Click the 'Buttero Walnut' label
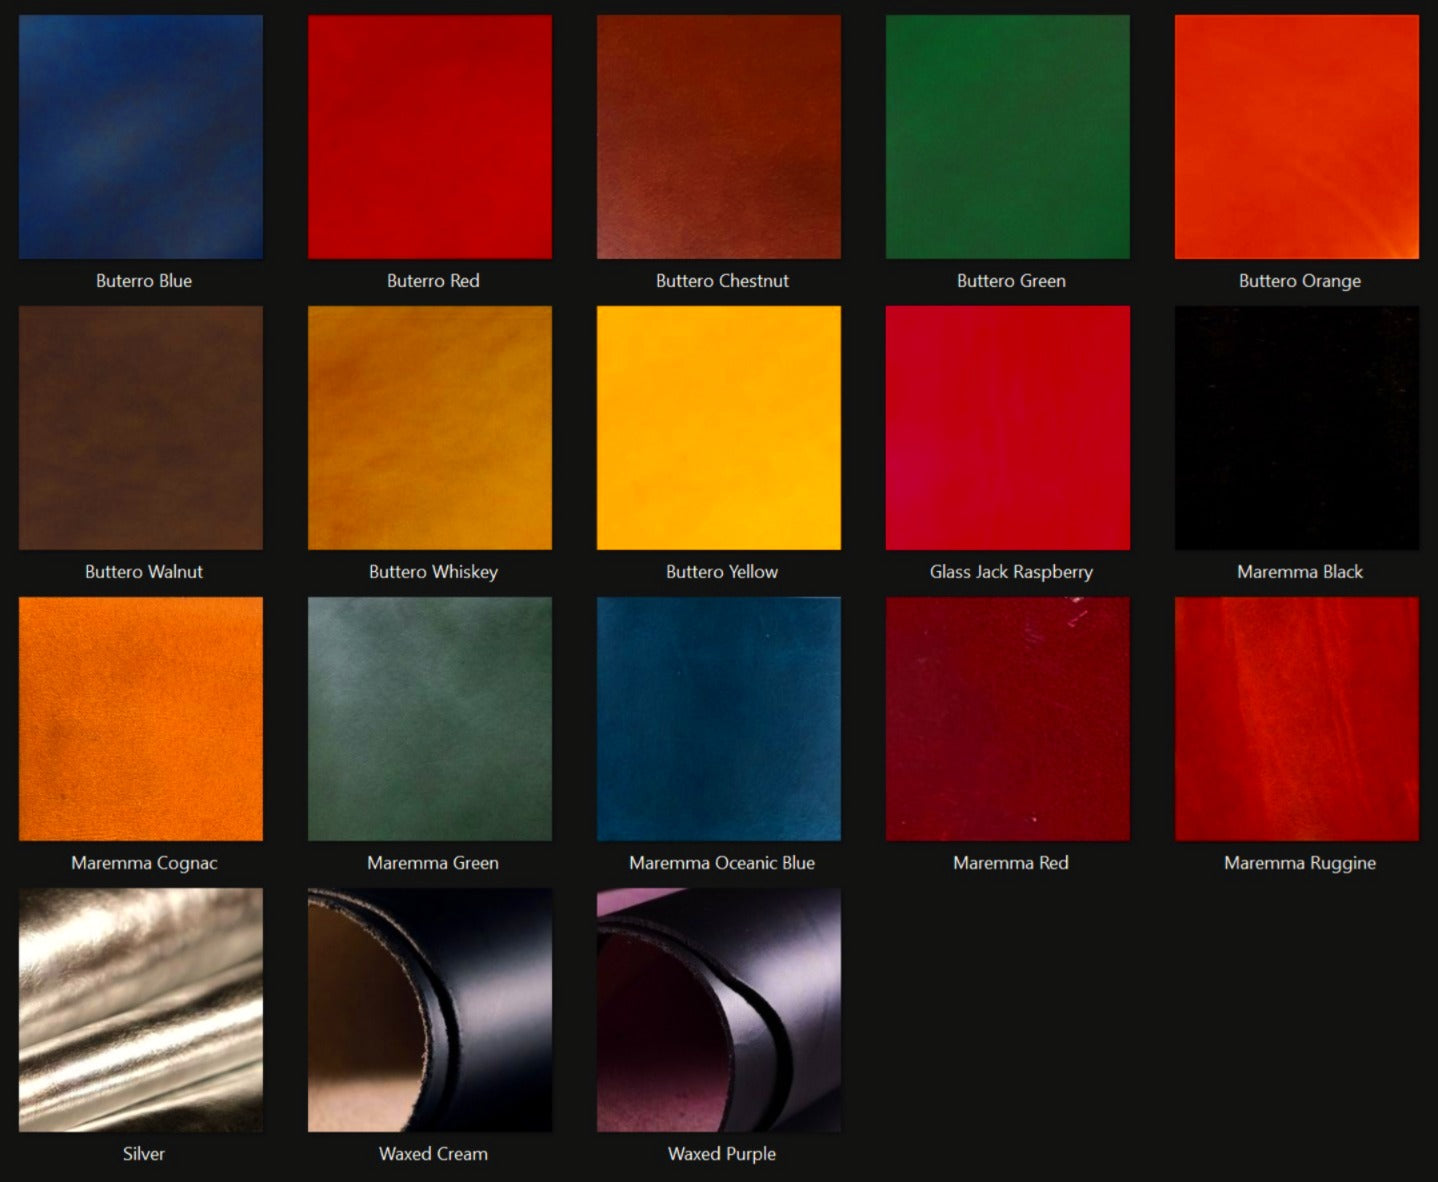The width and height of the screenshot is (1438, 1182). click(144, 572)
